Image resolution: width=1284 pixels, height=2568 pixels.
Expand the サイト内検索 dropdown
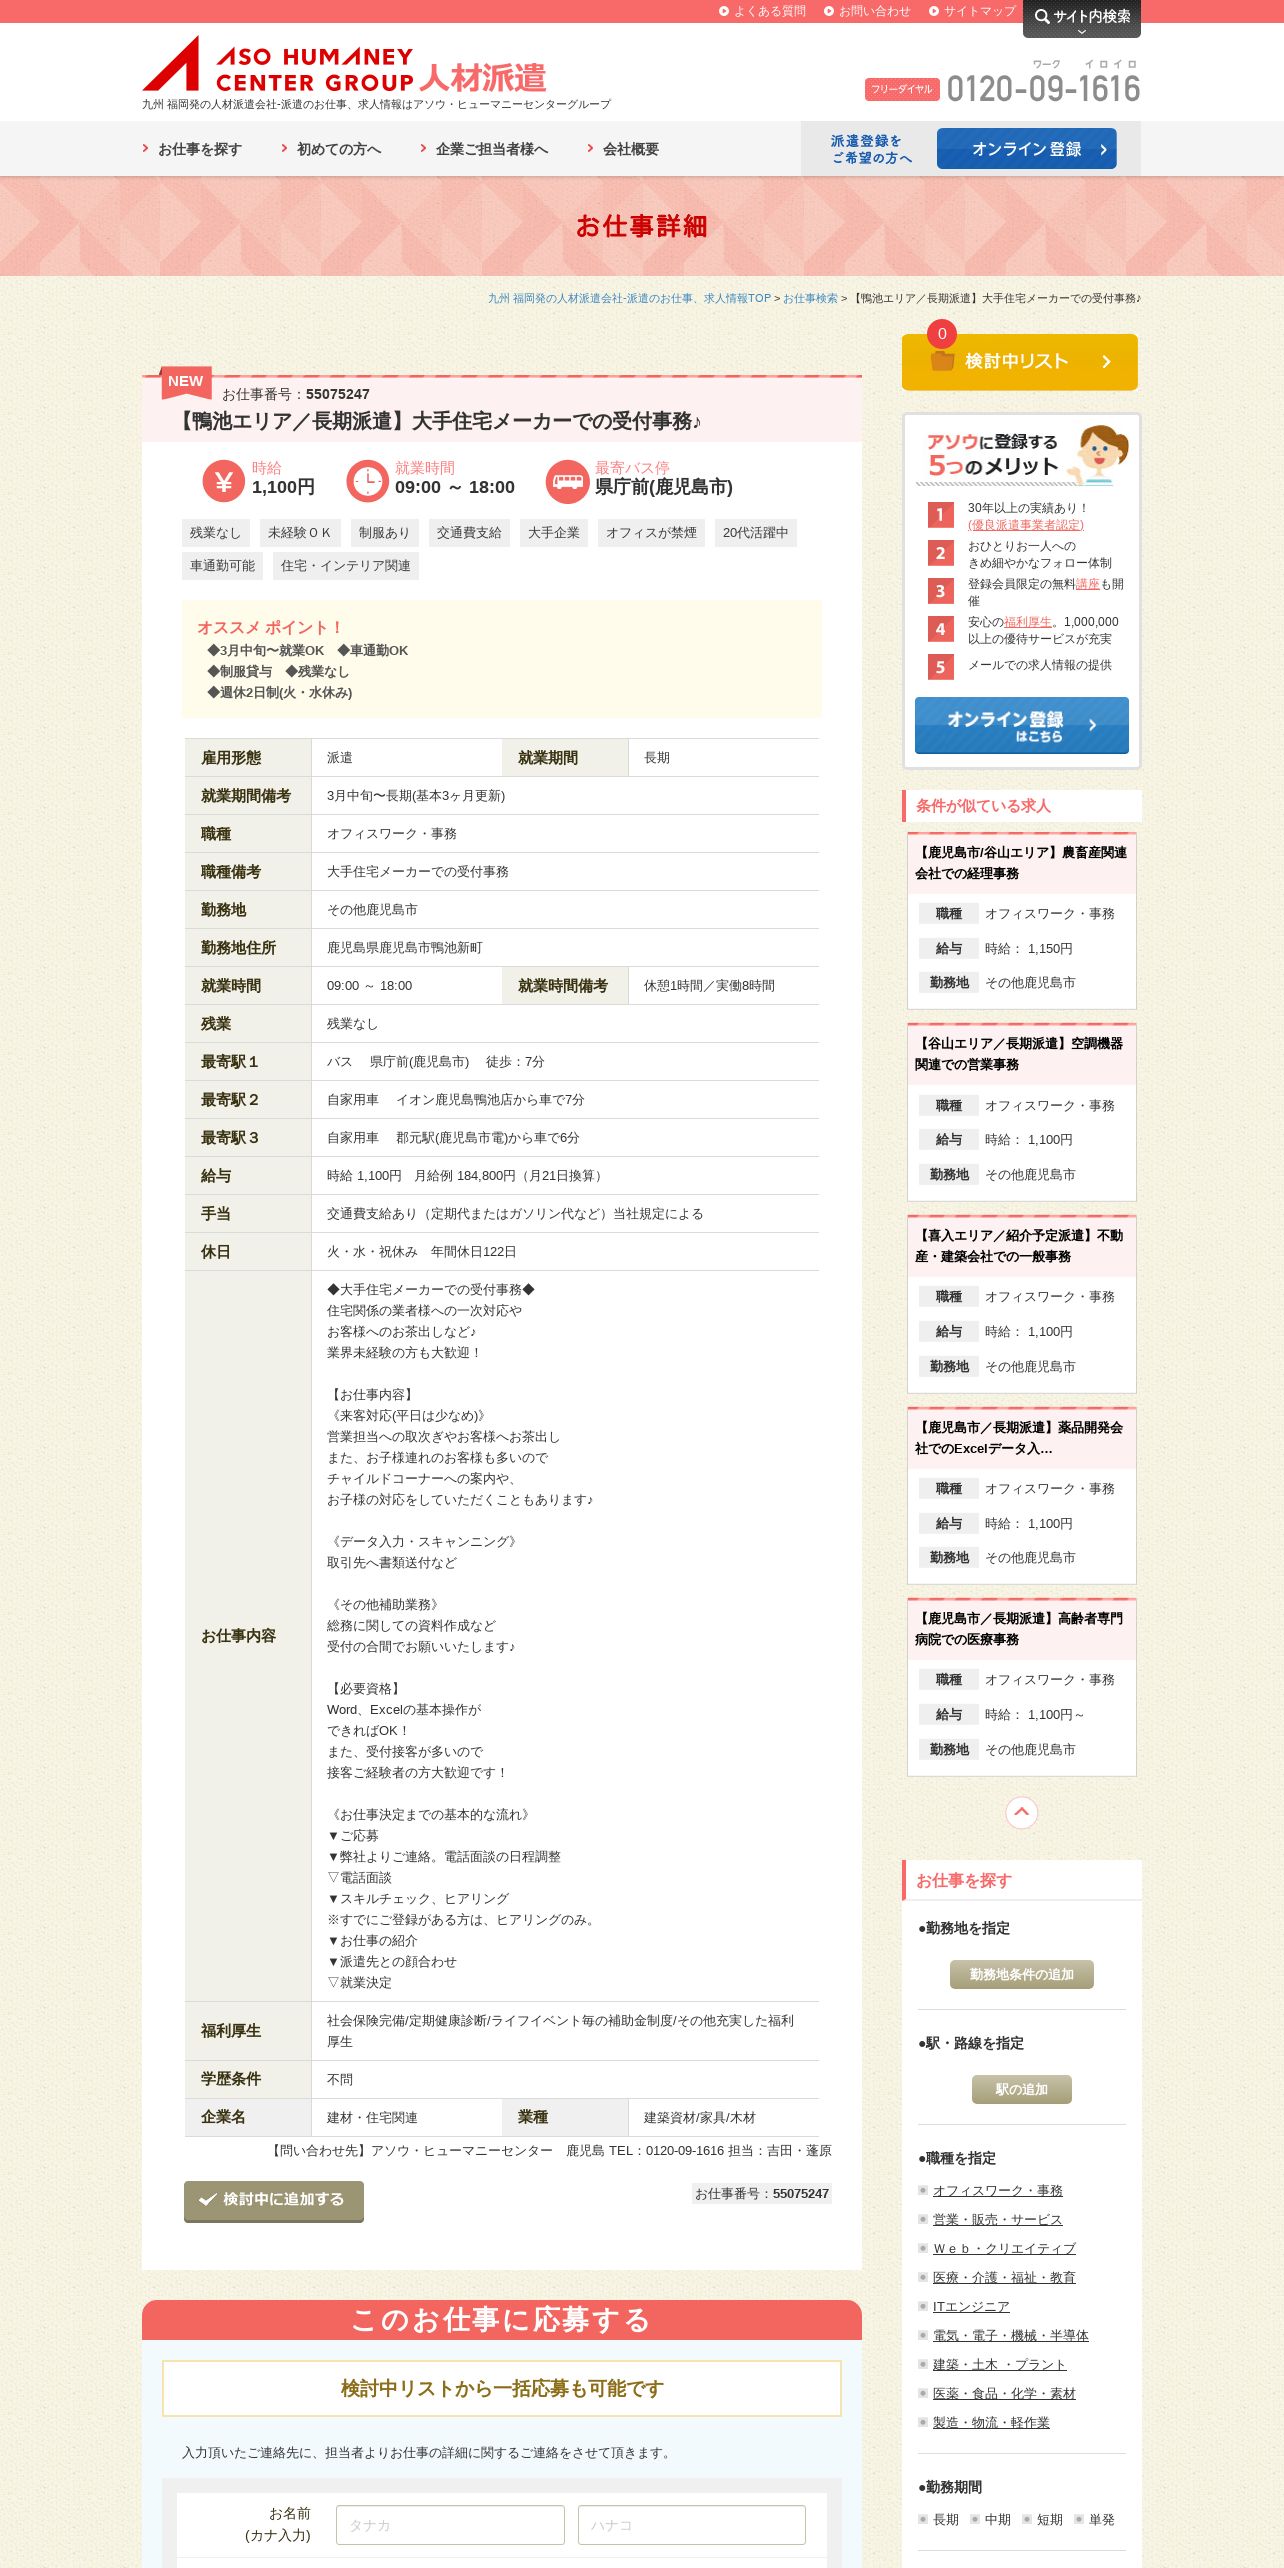[1082, 18]
